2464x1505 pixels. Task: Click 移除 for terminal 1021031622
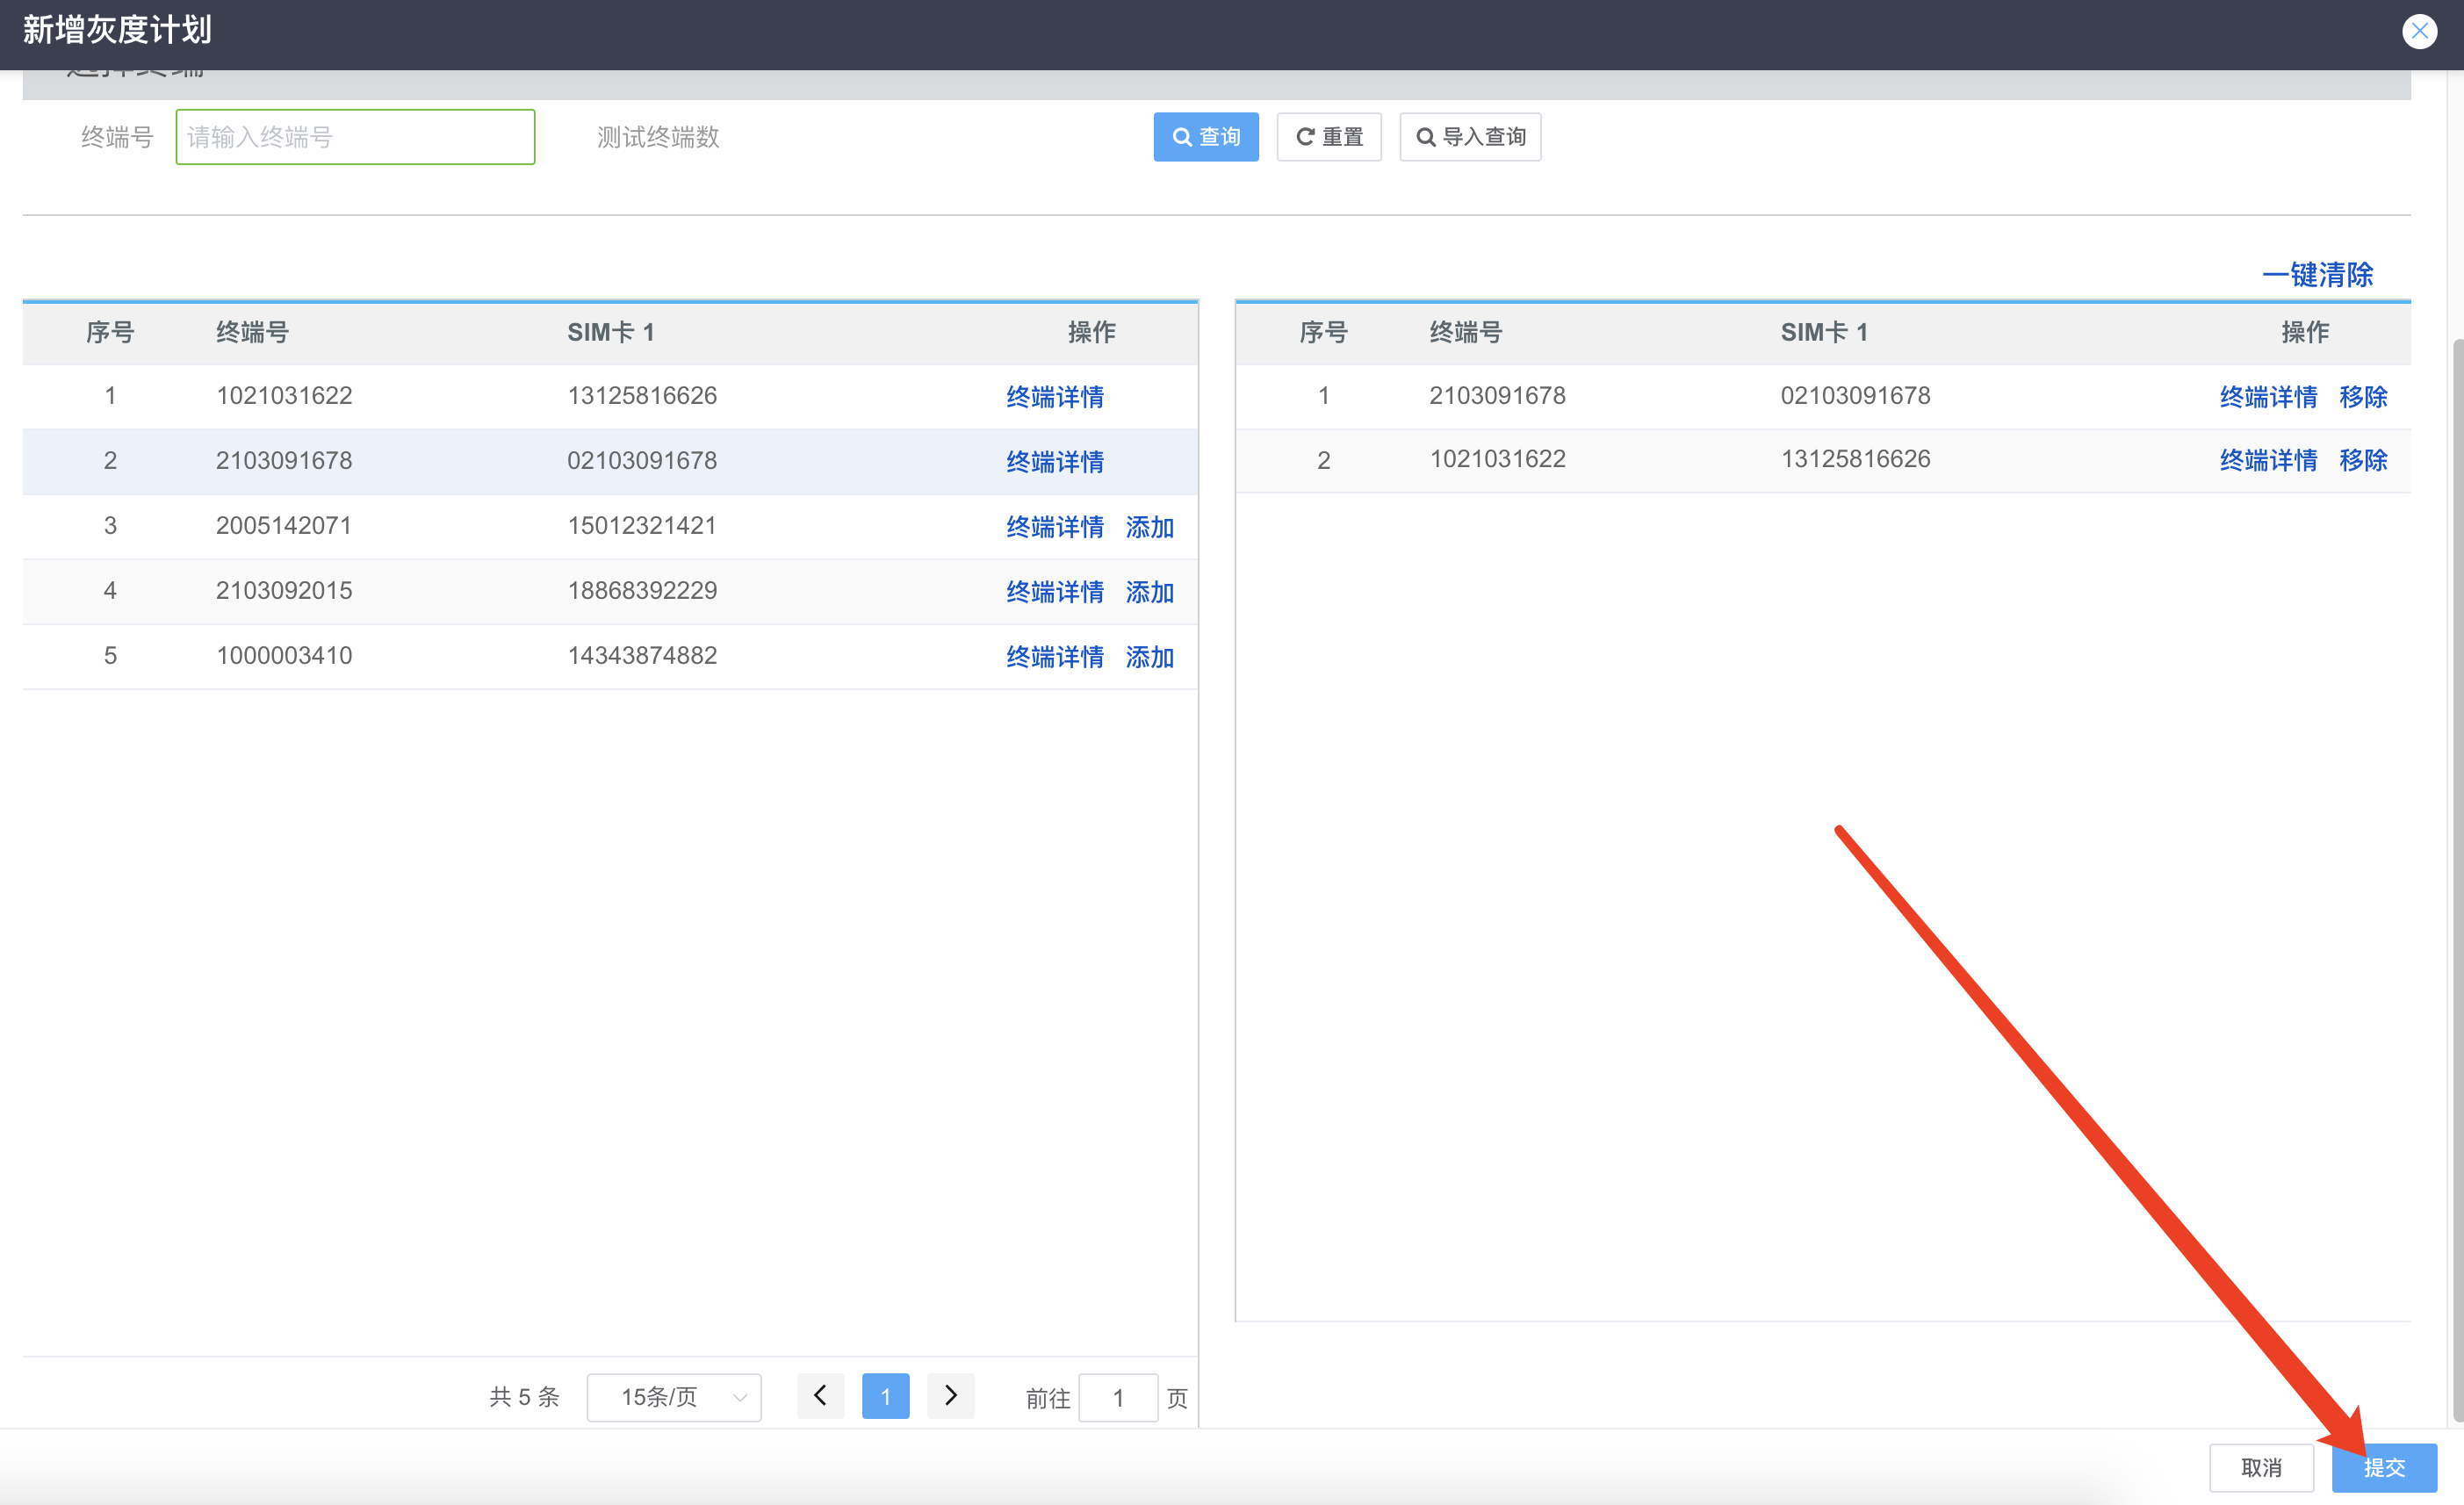tap(2362, 460)
